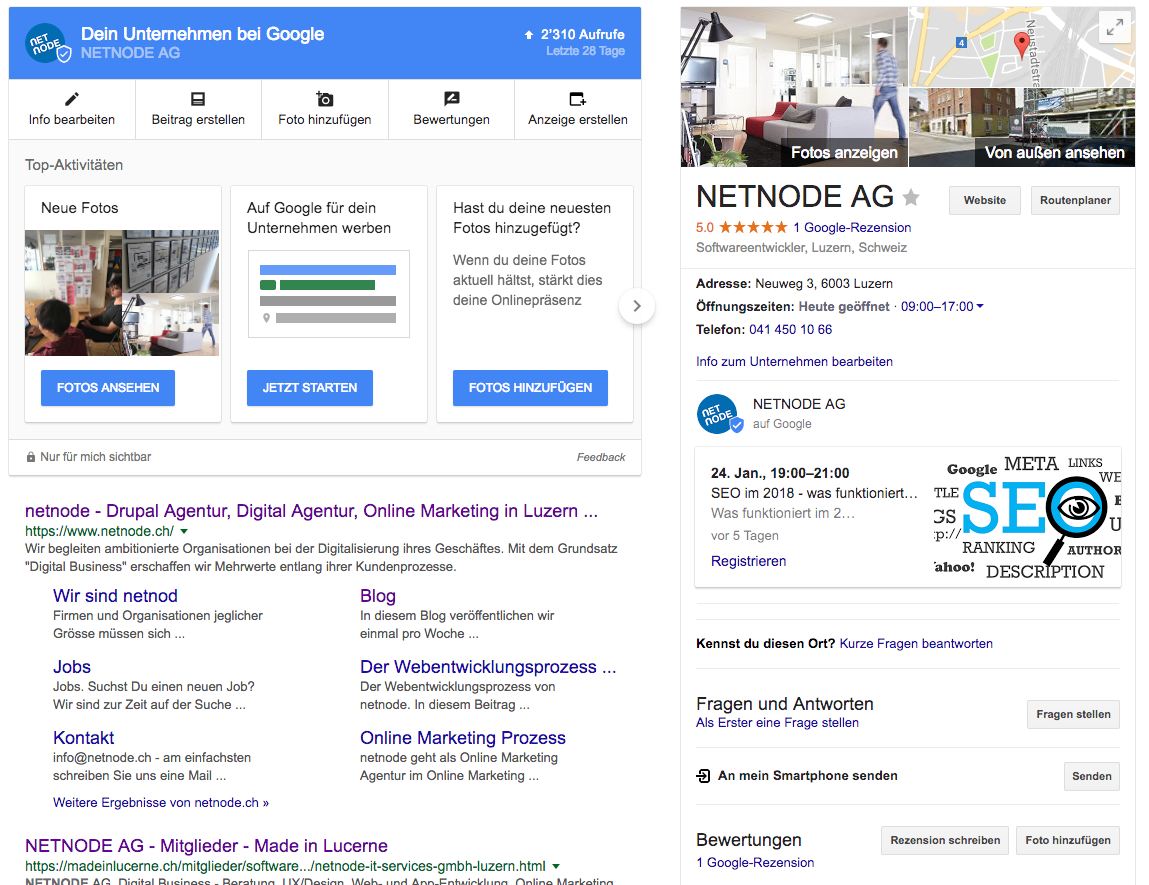Viewport: 1149px width, 885px height.
Task: Advance activity cards with right chevron
Action: tap(637, 306)
